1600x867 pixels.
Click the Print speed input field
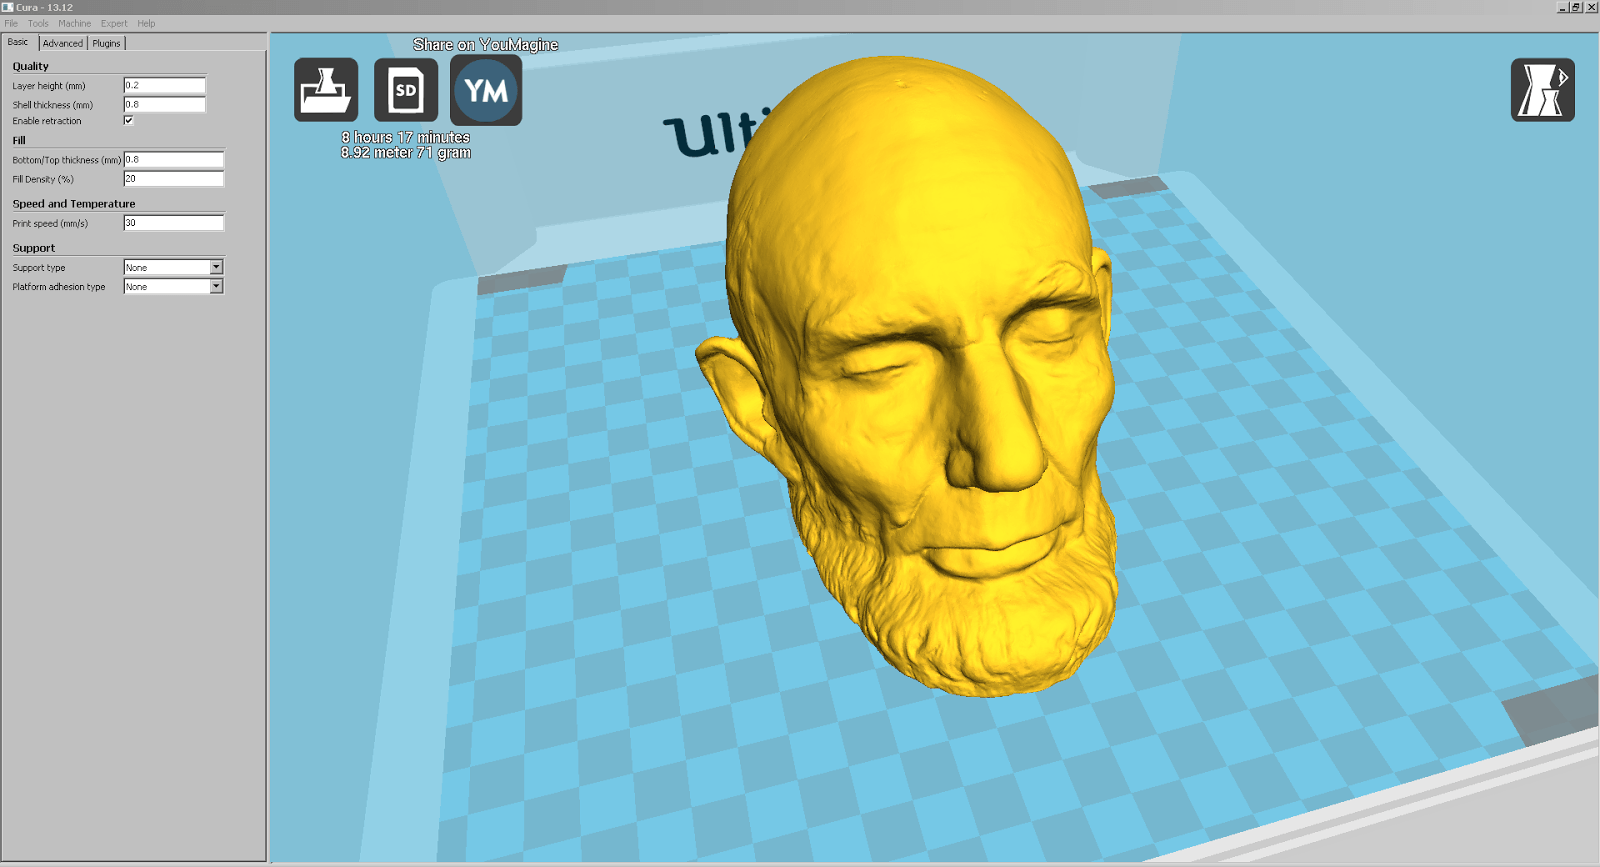[x=173, y=222]
